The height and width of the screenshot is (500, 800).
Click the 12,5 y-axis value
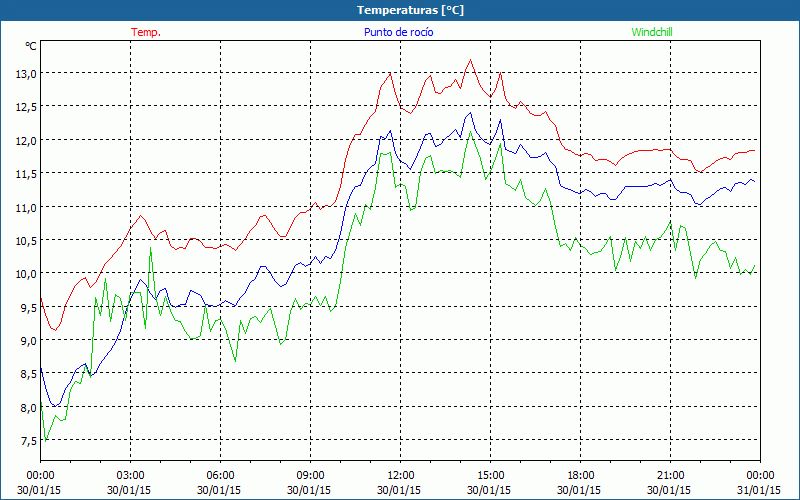pos(26,107)
